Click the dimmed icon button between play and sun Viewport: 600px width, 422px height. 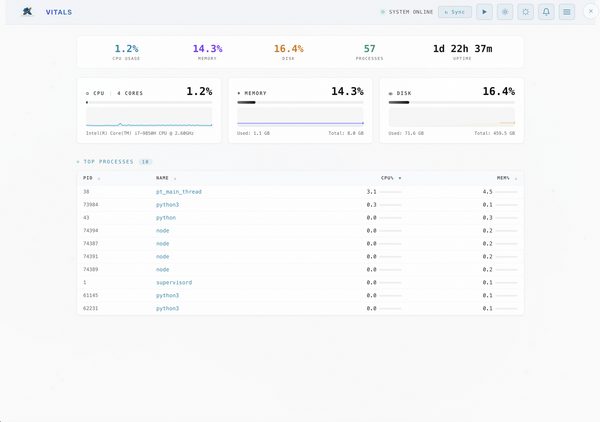tap(505, 12)
